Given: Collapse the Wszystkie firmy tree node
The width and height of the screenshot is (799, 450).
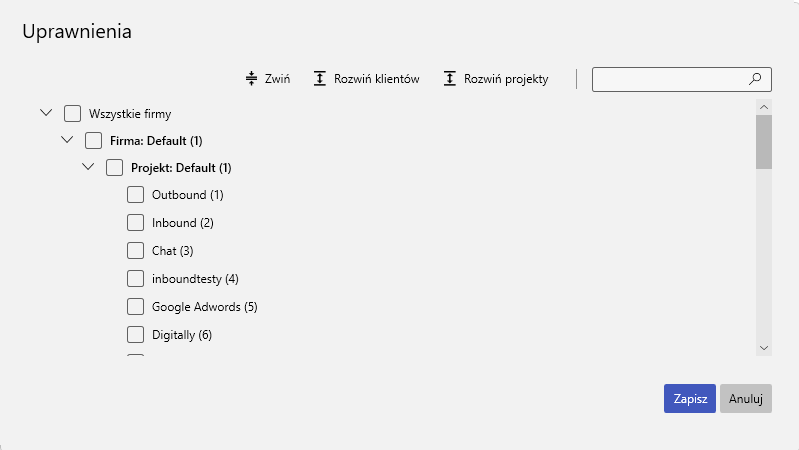Looking at the screenshot, I should [x=45, y=114].
